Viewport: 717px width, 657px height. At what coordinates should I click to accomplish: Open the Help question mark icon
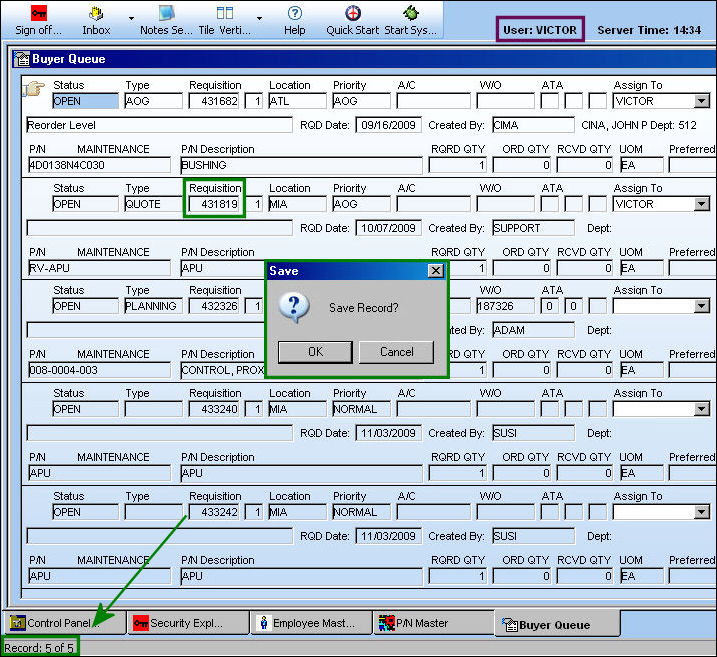pyautogui.click(x=295, y=13)
